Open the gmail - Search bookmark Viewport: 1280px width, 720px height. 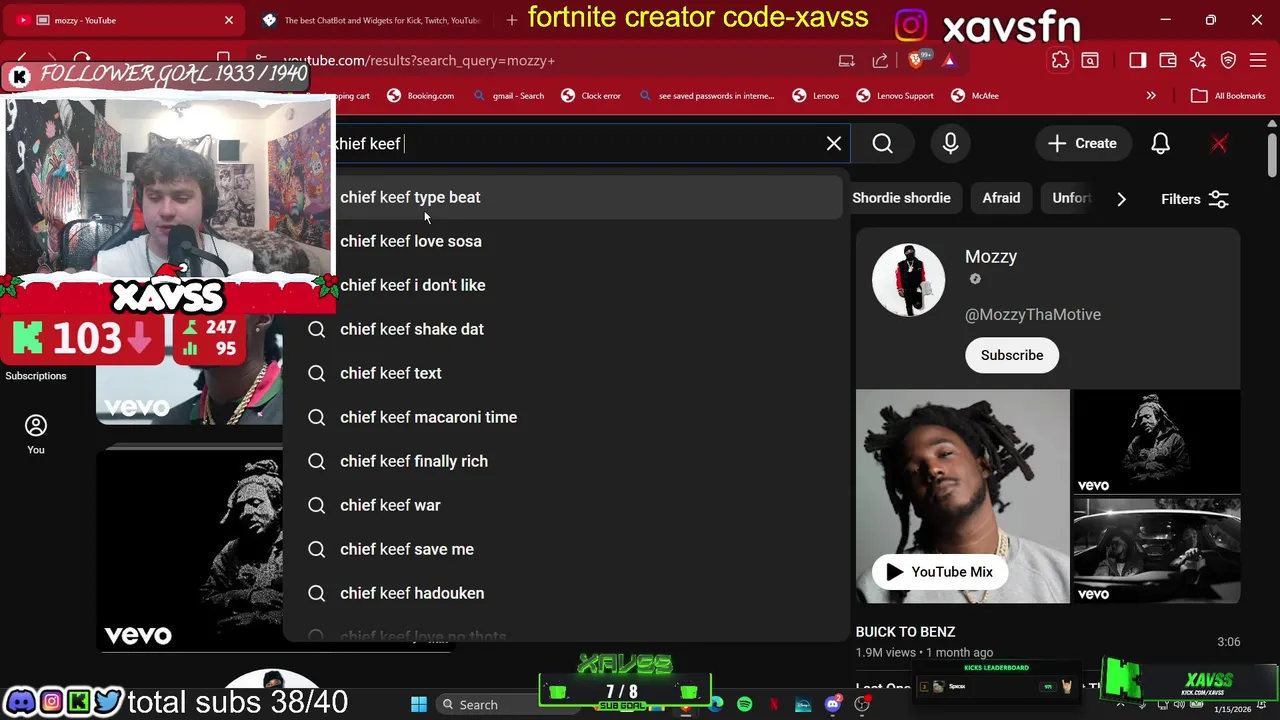(x=508, y=96)
